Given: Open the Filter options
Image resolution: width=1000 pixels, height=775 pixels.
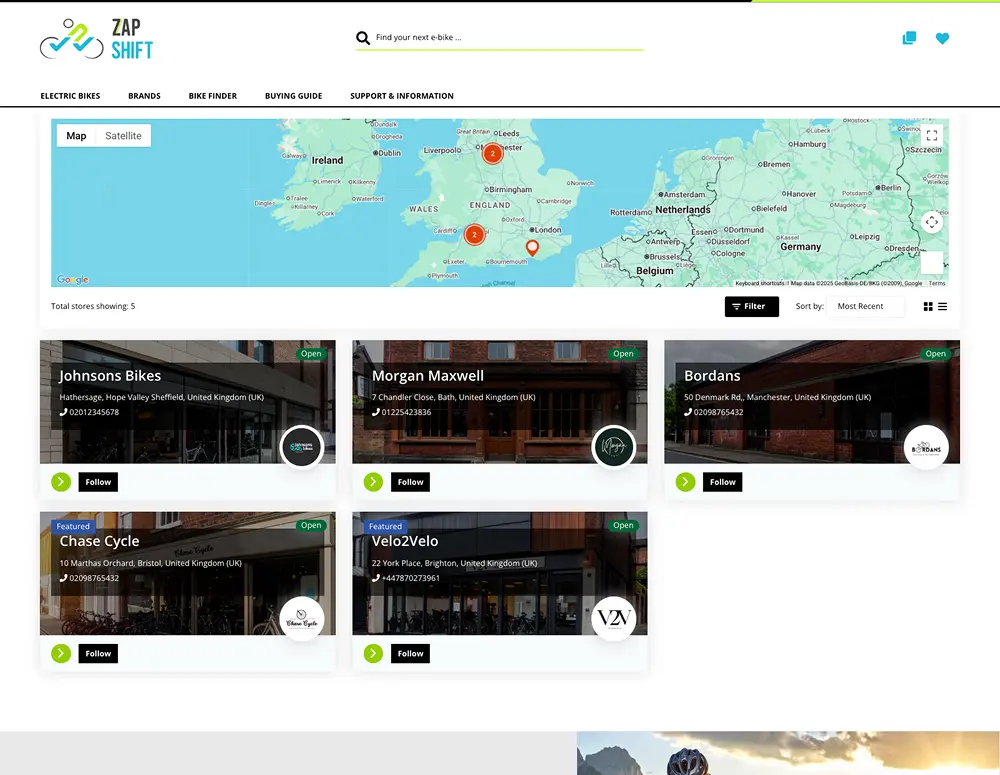Looking at the screenshot, I should pyautogui.click(x=751, y=306).
